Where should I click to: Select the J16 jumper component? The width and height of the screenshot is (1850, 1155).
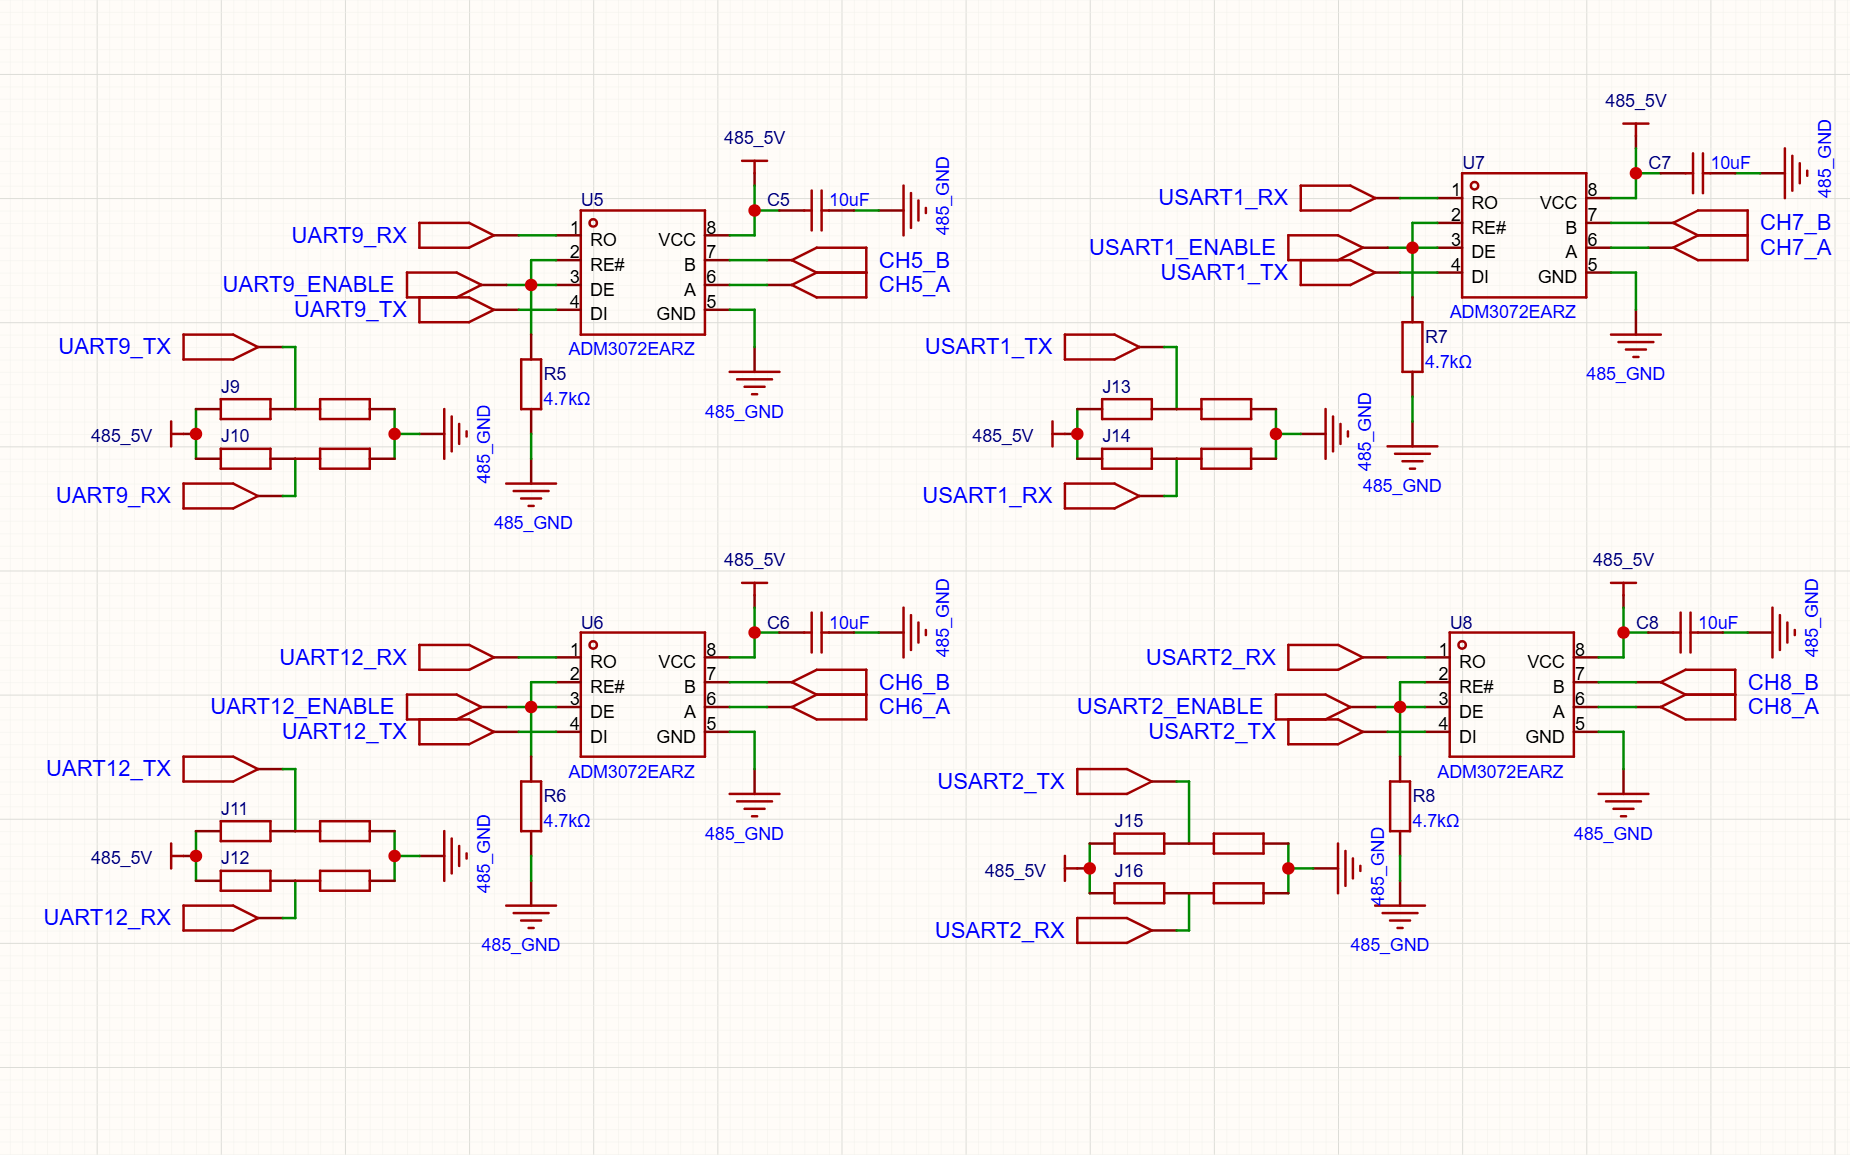[x=1139, y=892]
